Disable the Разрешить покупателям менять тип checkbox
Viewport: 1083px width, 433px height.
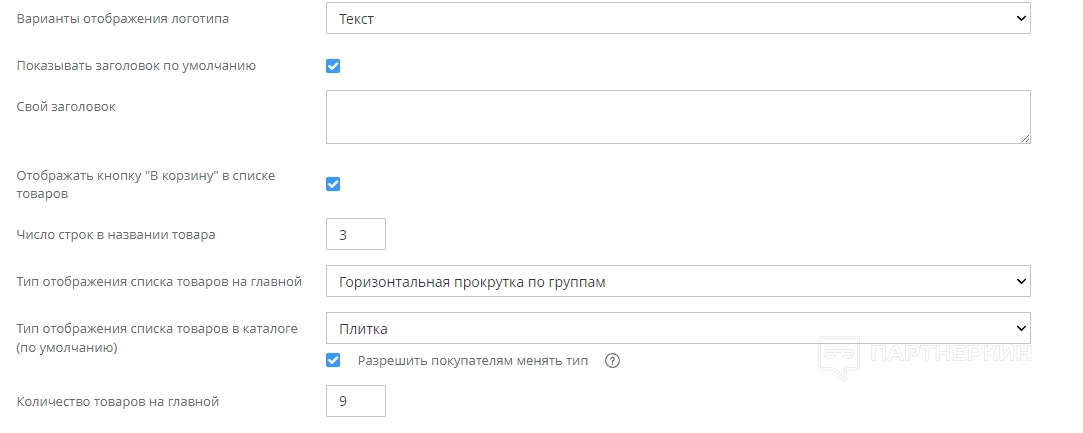click(x=334, y=360)
